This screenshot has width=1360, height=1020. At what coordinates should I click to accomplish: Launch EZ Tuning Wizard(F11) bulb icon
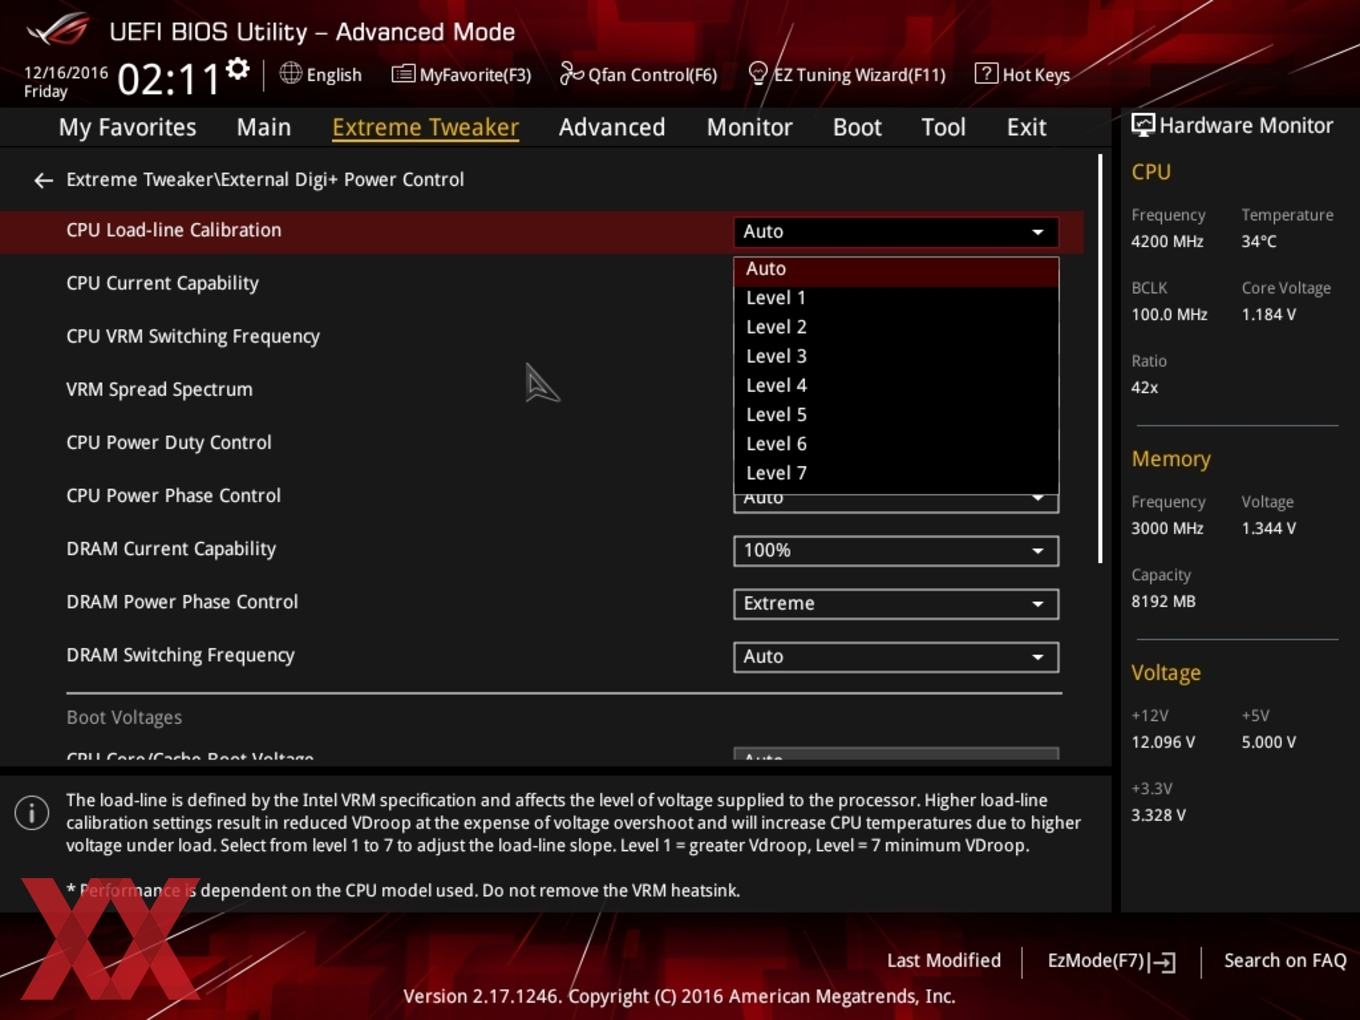point(758,73)
